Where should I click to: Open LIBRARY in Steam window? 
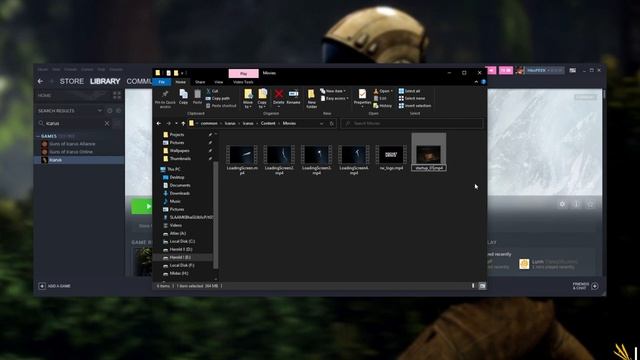pyautogui.click(x=105, y=81)
